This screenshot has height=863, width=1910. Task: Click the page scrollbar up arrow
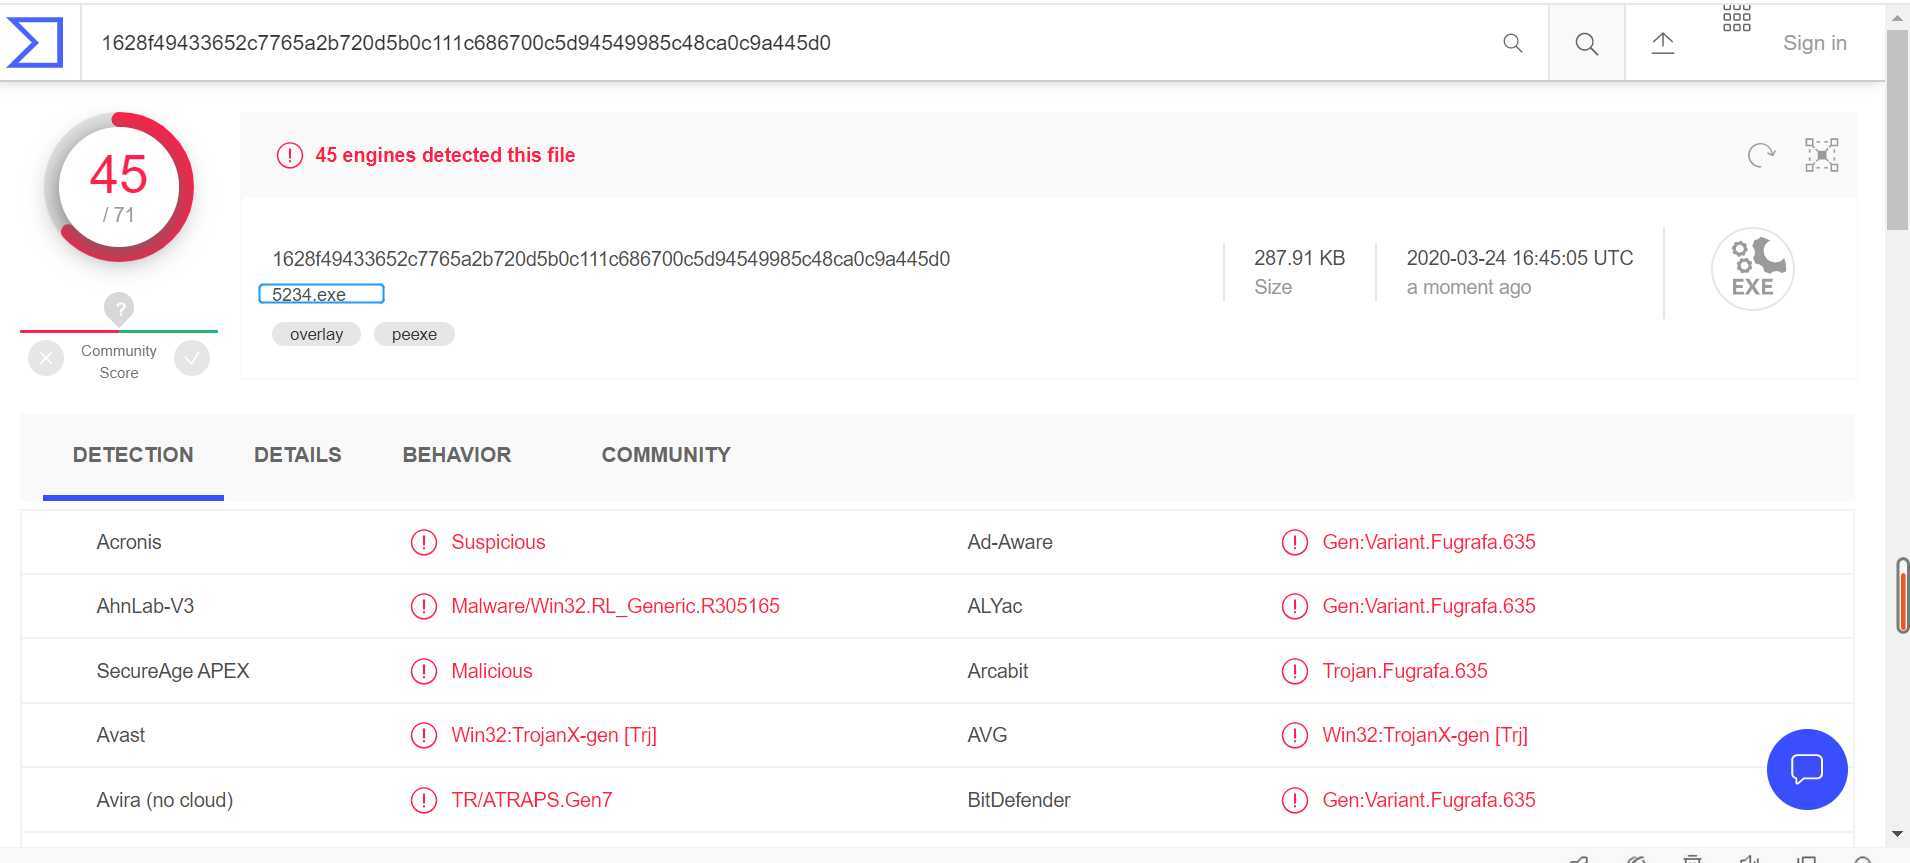tap(1897, 17)
